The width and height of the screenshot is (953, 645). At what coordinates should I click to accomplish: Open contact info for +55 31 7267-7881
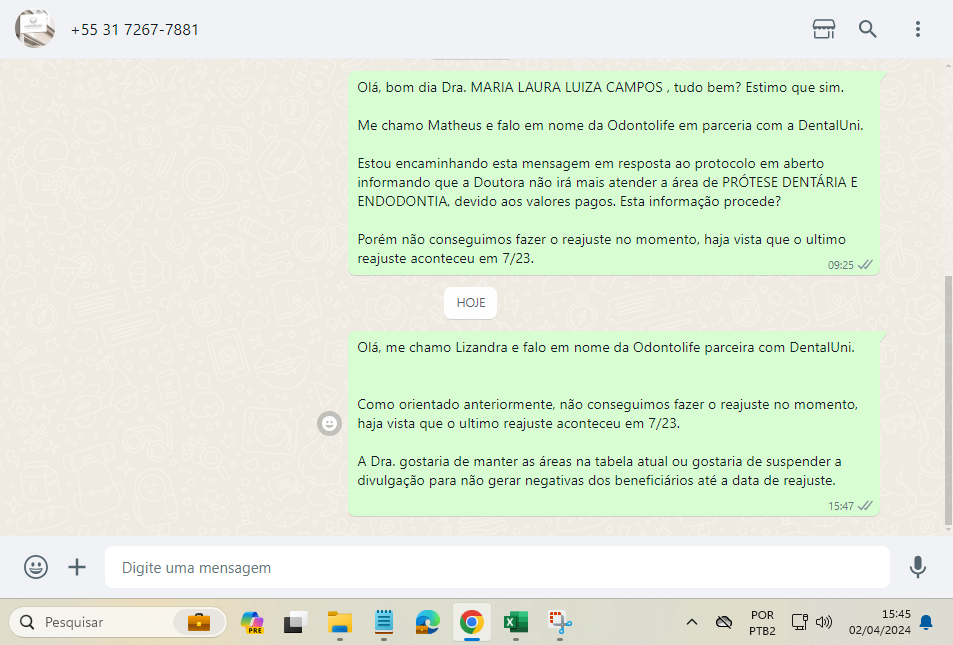pyautogui.click(x=135, y=30)
